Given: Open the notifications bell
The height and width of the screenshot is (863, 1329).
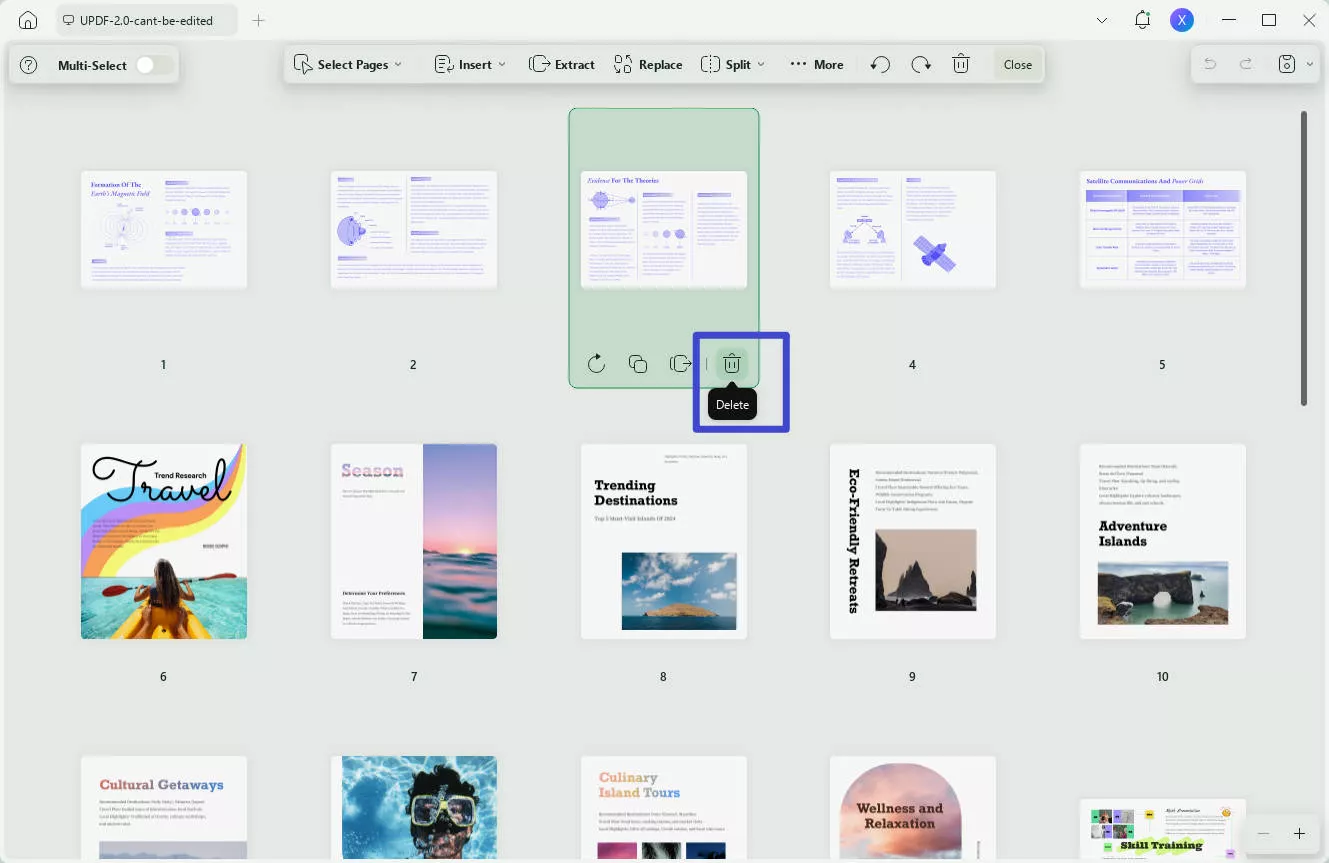Looking at the screenshot, I should point(1142,20).
